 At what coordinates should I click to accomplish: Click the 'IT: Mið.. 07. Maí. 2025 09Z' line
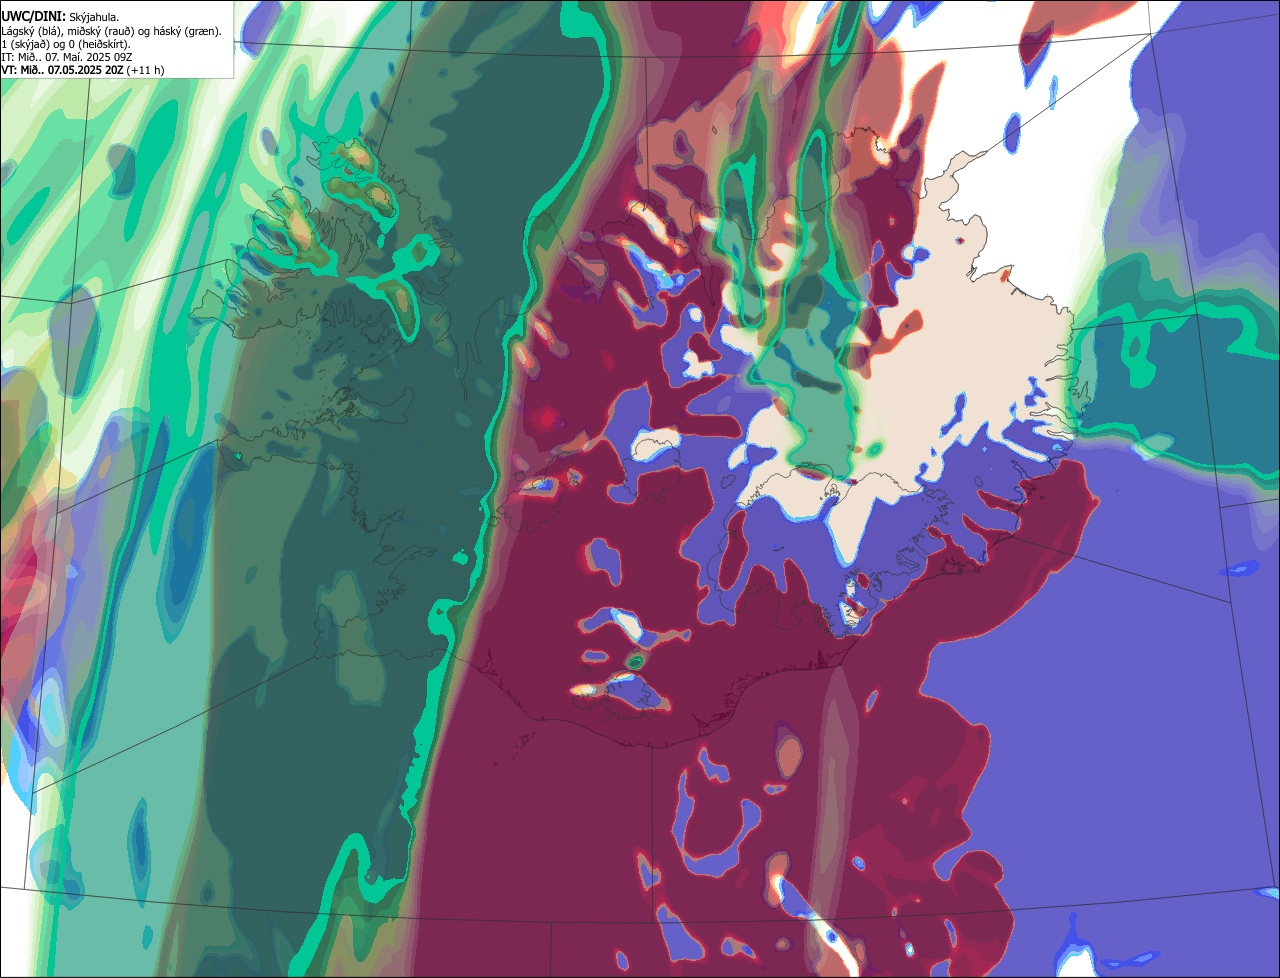click(x=67, y=57)
